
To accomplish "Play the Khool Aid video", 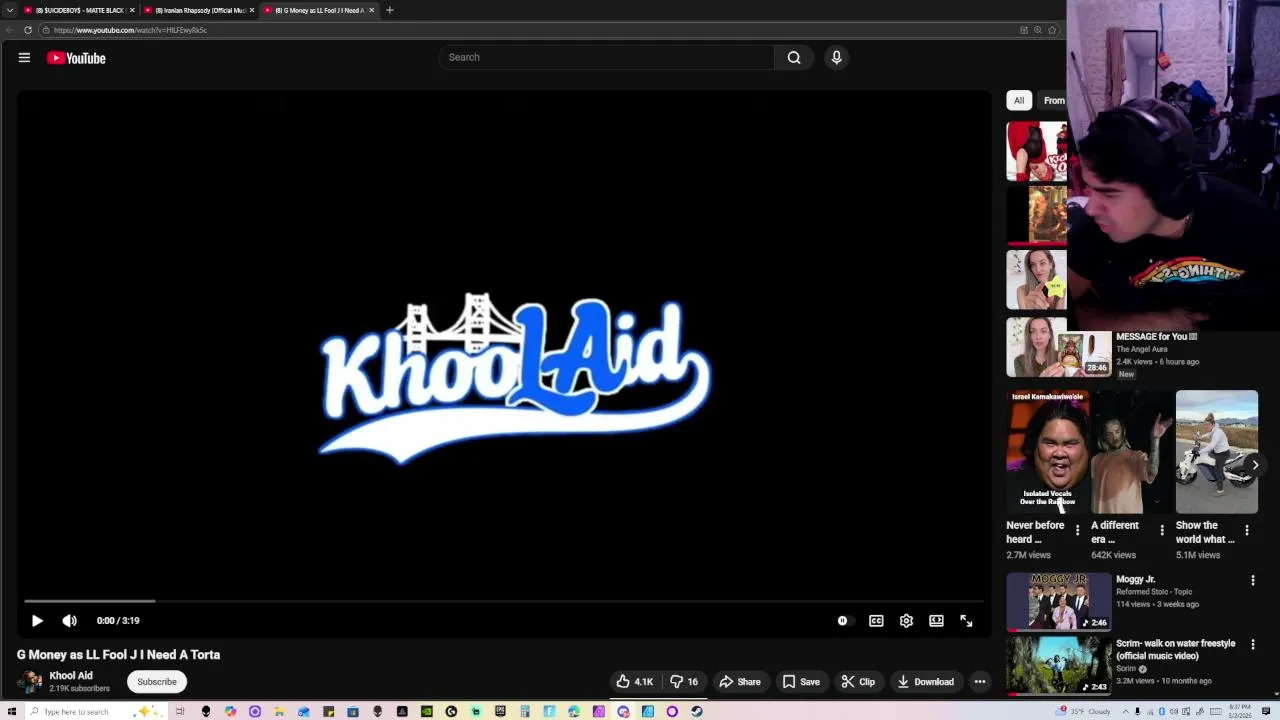I will tap(37, 621).
